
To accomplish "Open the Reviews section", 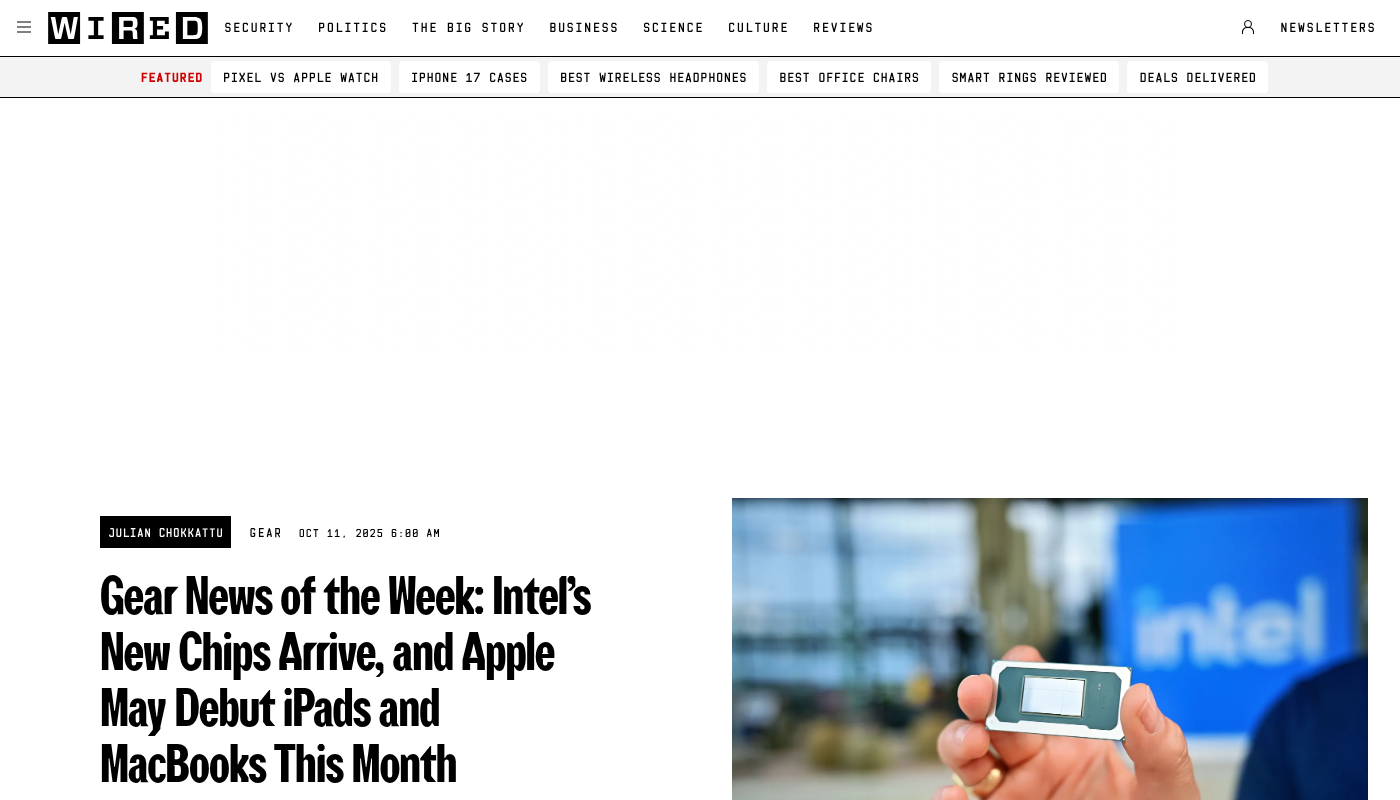I will click(843, 28).
